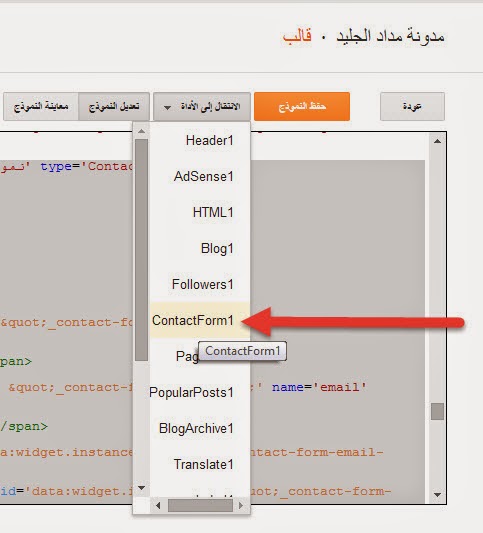Click code editor scroll up arrow
The image size is (483, 533).
click(437, 141)
